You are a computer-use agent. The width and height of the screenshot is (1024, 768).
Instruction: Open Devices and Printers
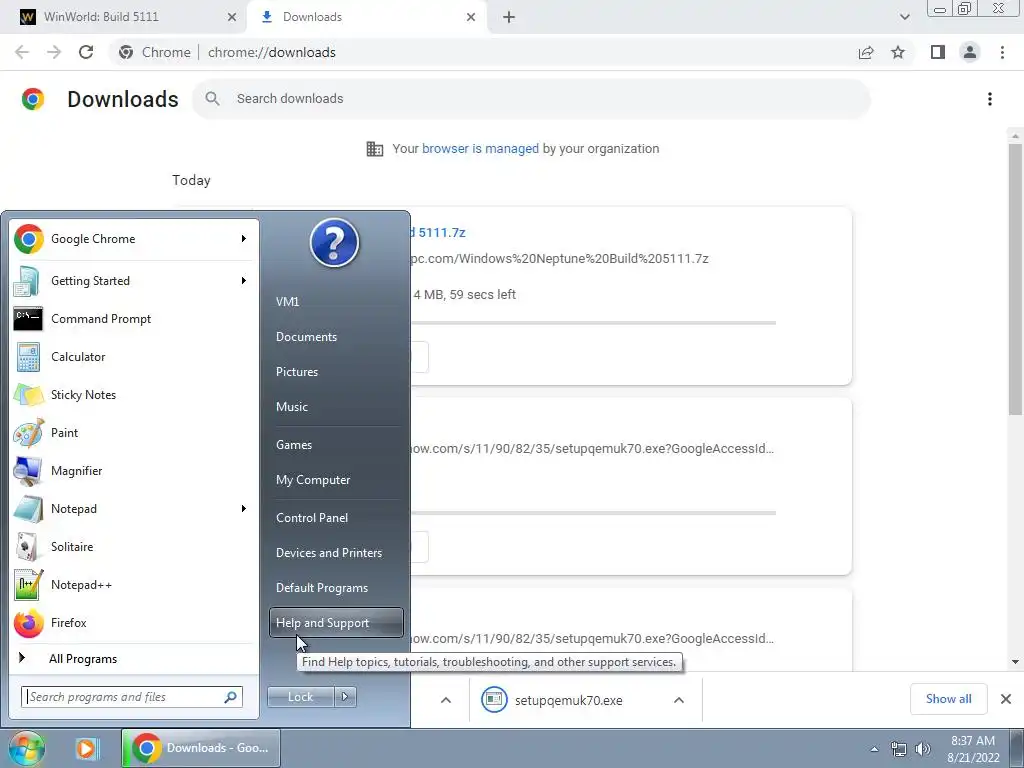point(336,553)
